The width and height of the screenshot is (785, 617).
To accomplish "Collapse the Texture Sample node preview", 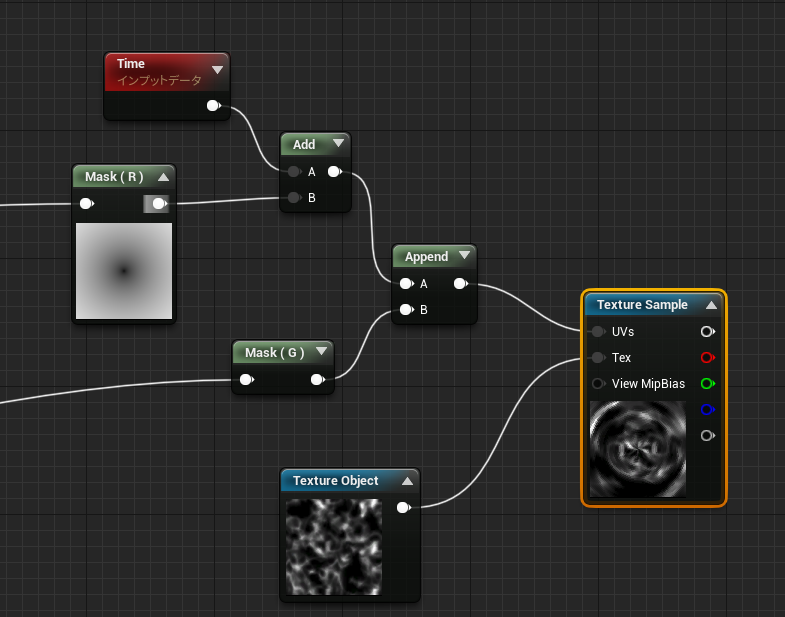I will coord(711,305).
